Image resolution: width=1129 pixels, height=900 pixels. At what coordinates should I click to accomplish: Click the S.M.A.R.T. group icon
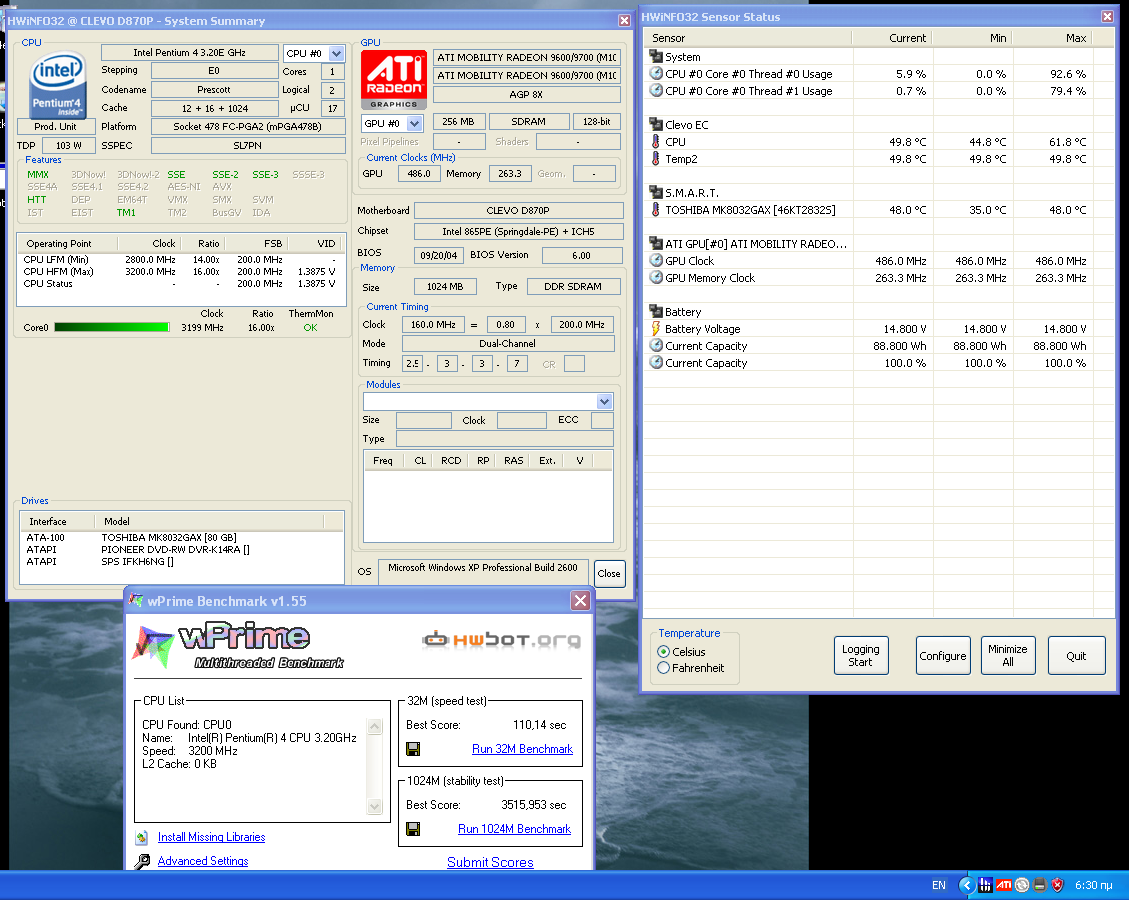tap(656, 192)
